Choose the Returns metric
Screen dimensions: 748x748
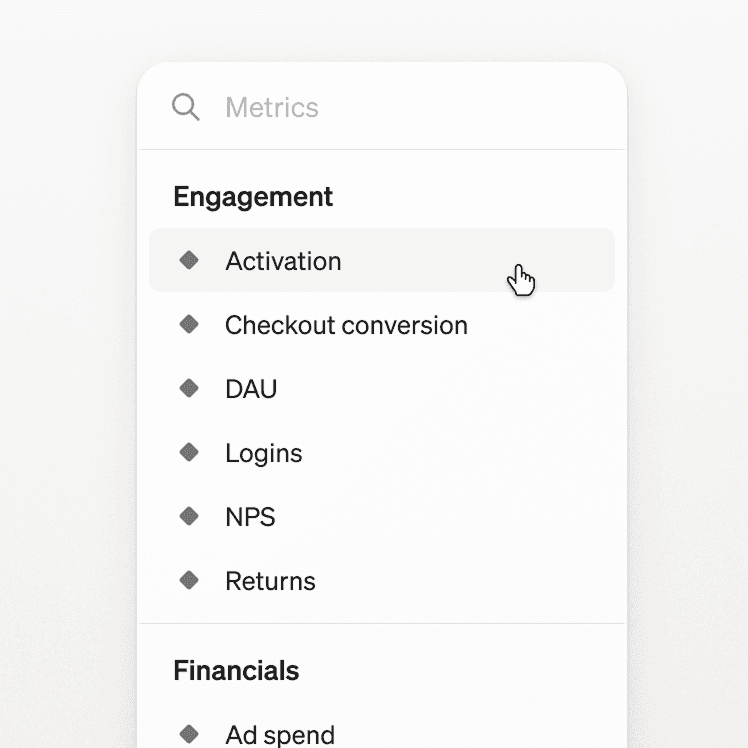coord(270,581)
